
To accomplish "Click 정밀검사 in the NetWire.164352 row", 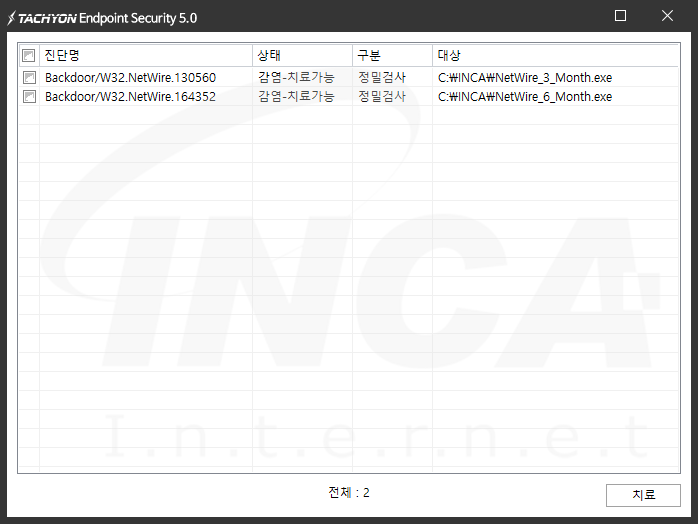I will [x=382, y=97].
